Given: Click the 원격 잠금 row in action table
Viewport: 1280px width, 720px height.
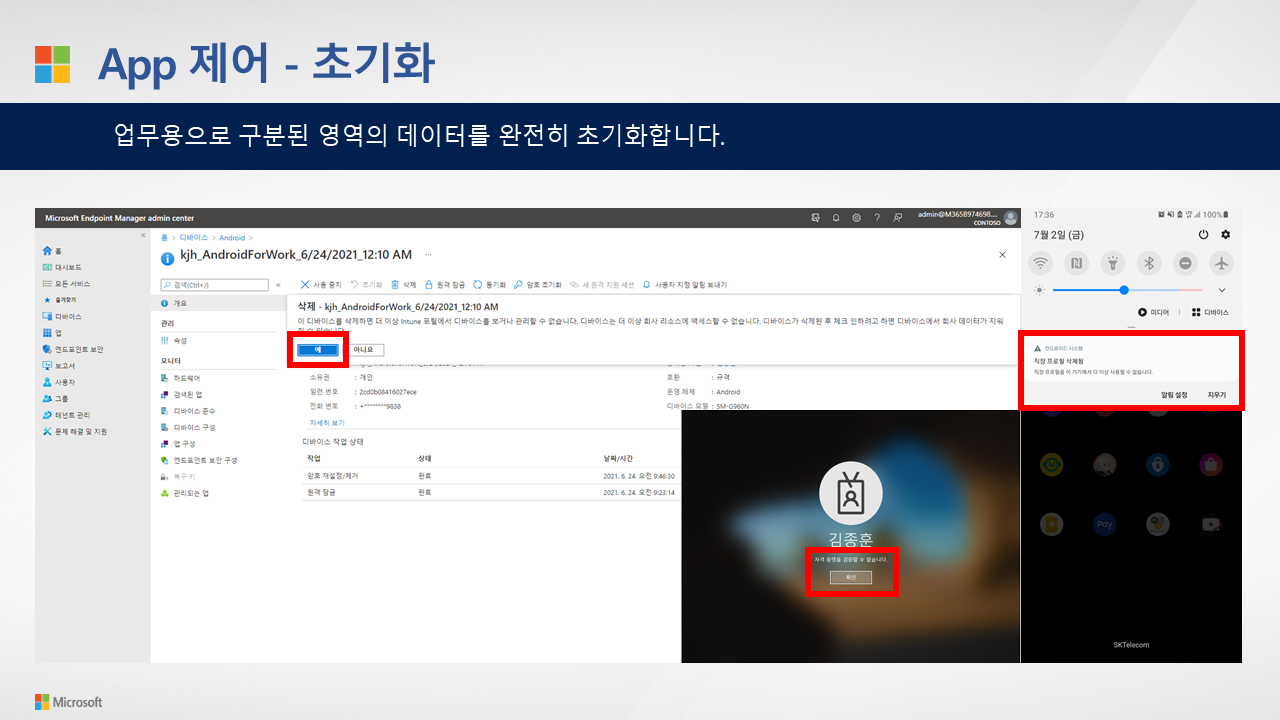Looking at the screenshot, I should 492,492.
